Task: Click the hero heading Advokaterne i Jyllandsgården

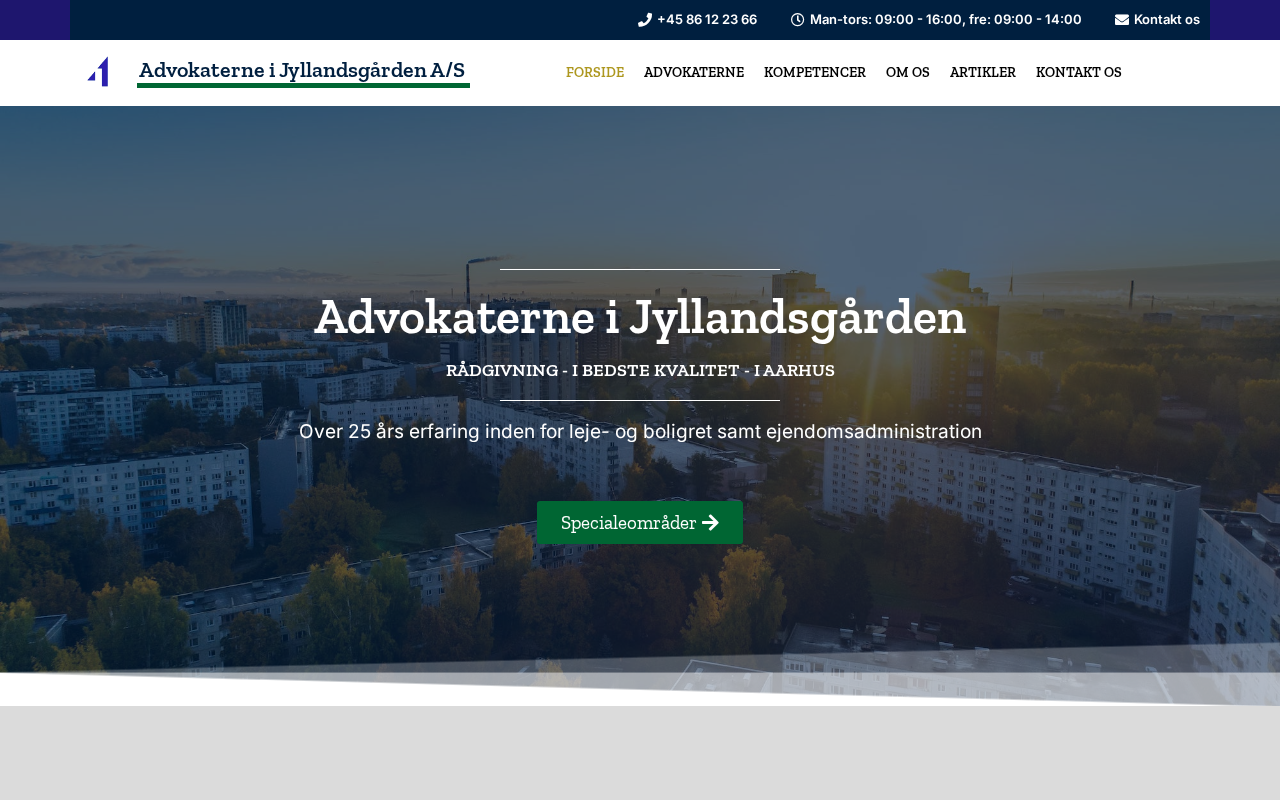Action: pyautogui.click(x=640, y=318)
